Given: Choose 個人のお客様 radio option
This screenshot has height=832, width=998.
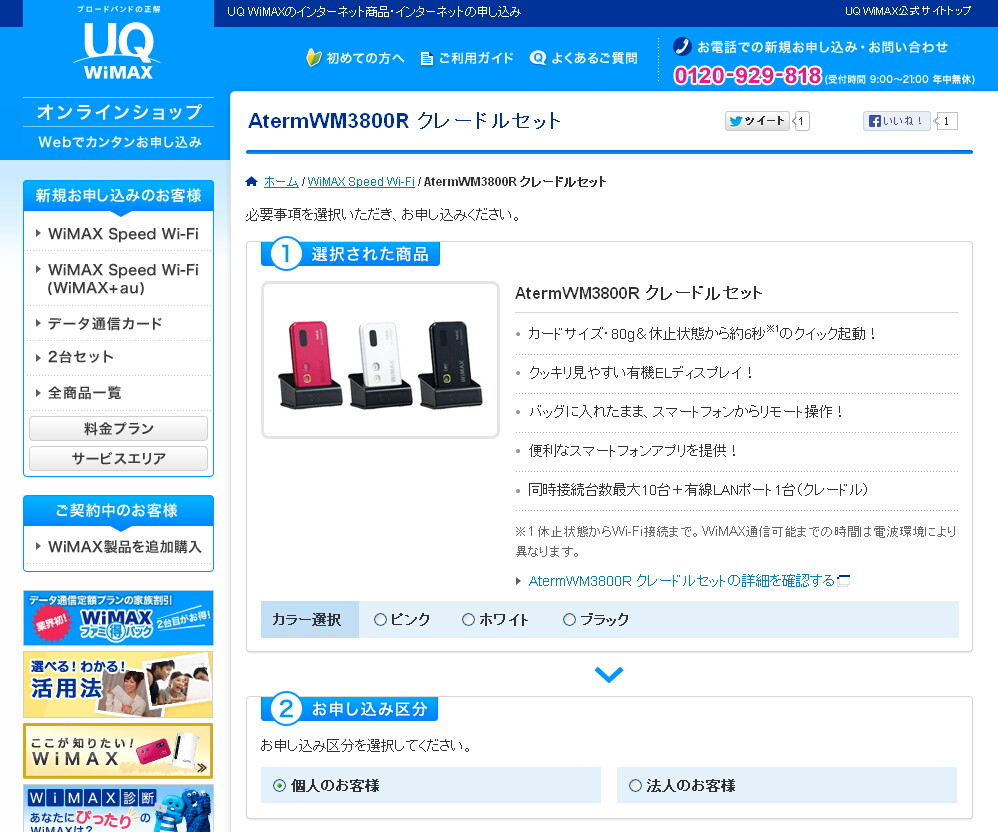Looking at the screenshot, I should (x=279, y=786).
